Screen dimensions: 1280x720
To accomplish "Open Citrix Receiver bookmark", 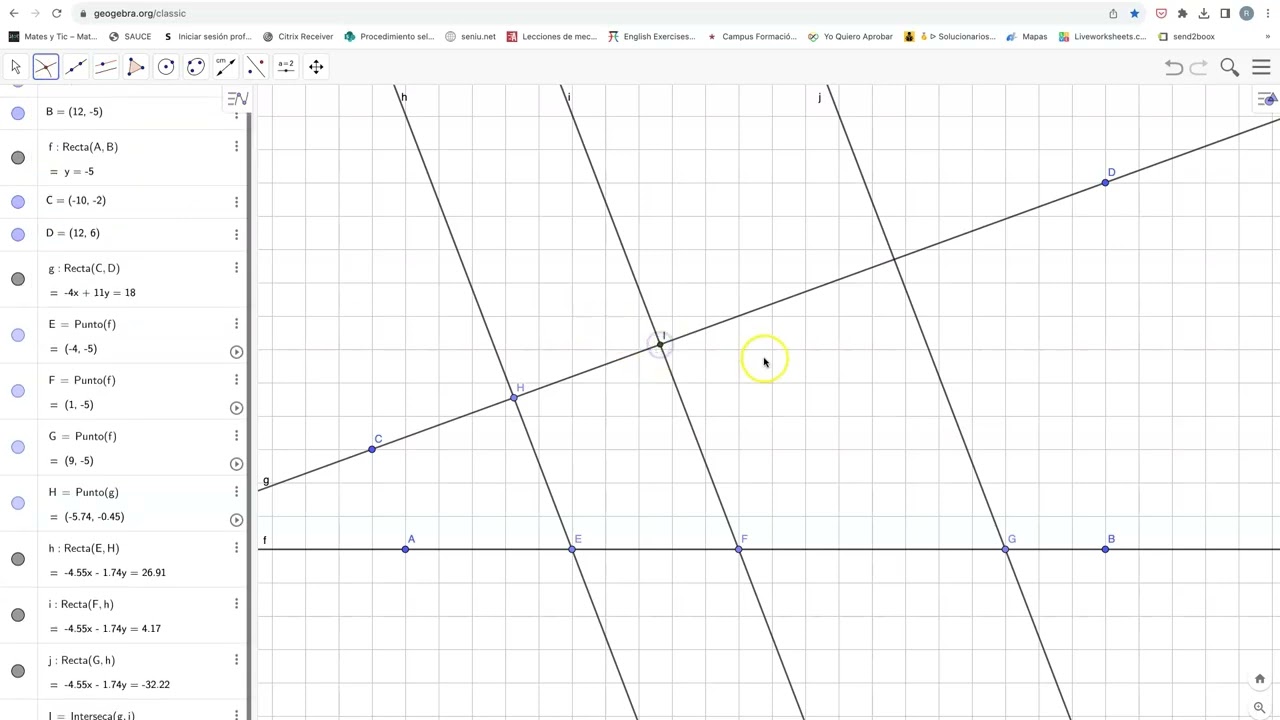I will pyautogui.click(x=297, y=36).
